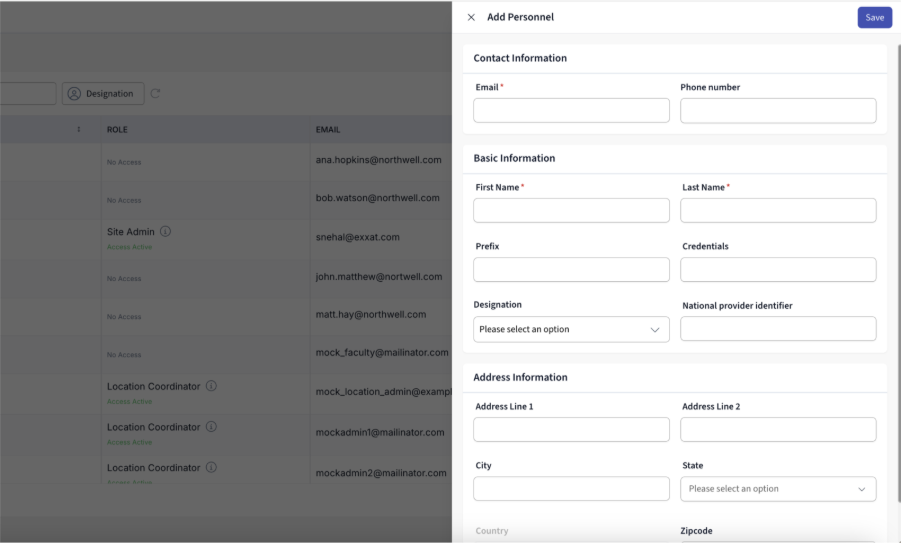Click the Address Line 1 field
The height and width of the screenshot is (543, 901).
[x=571, y=430]
